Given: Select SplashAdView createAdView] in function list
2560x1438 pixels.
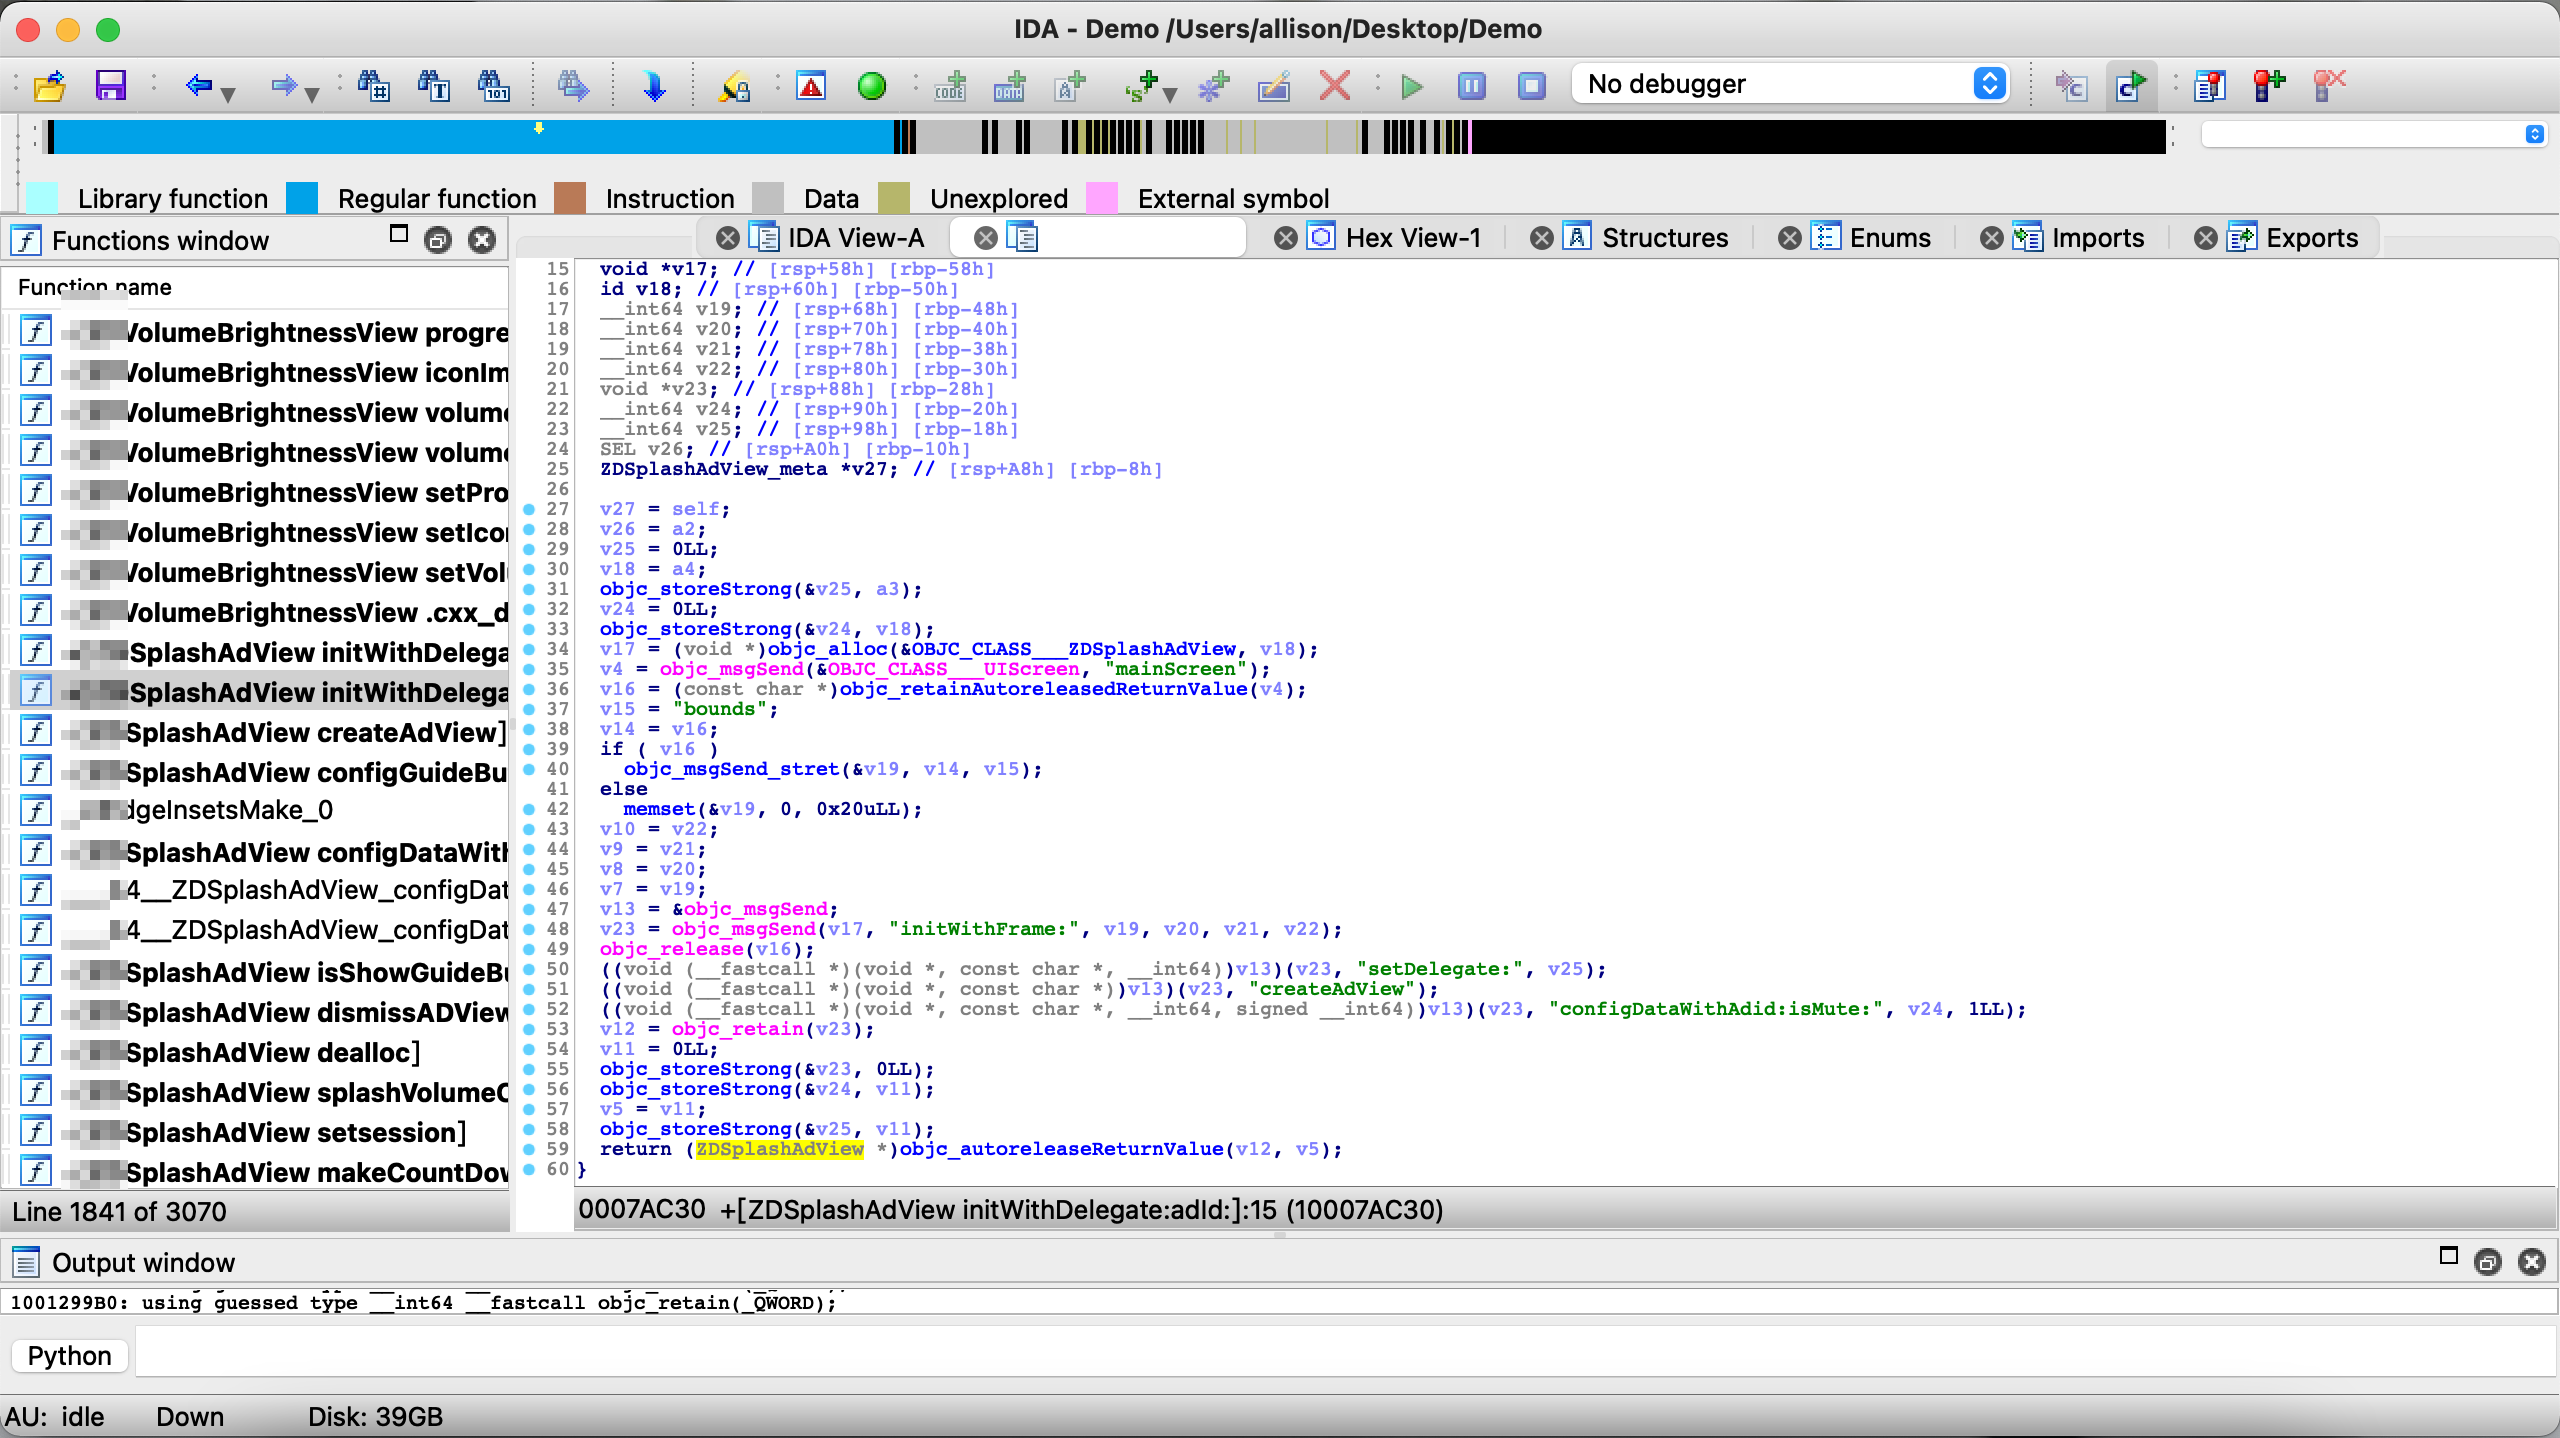Looking at the screenshot, I should pyautogui.click(x=315, y=733).
